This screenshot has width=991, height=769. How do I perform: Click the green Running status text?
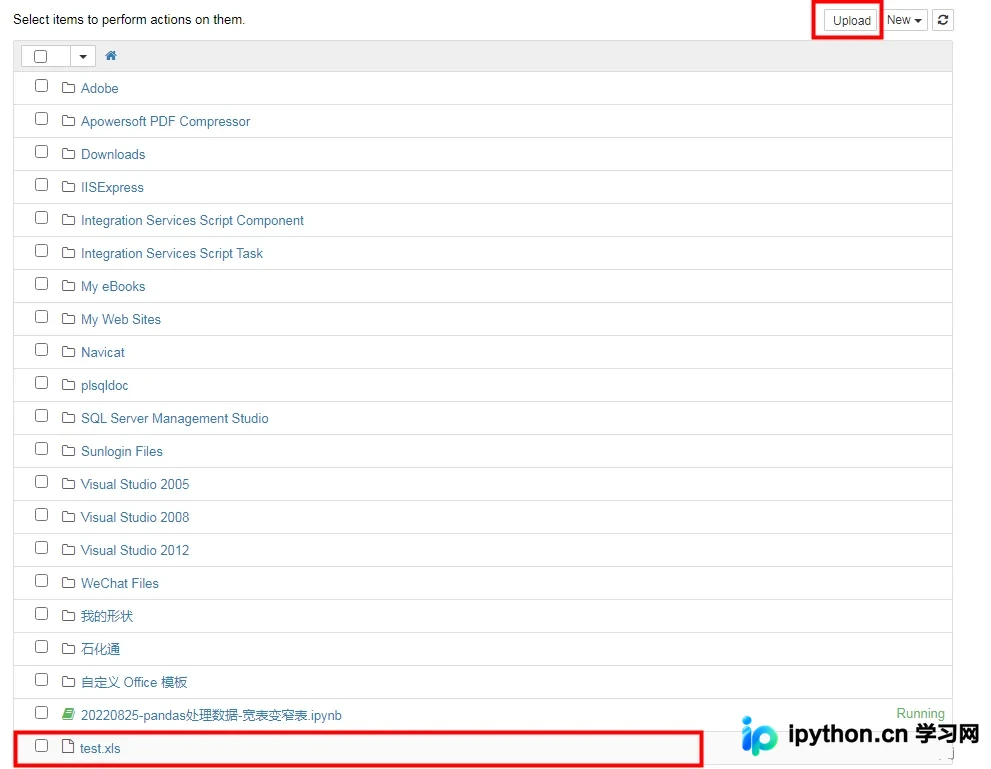click(x=920, y=713)
